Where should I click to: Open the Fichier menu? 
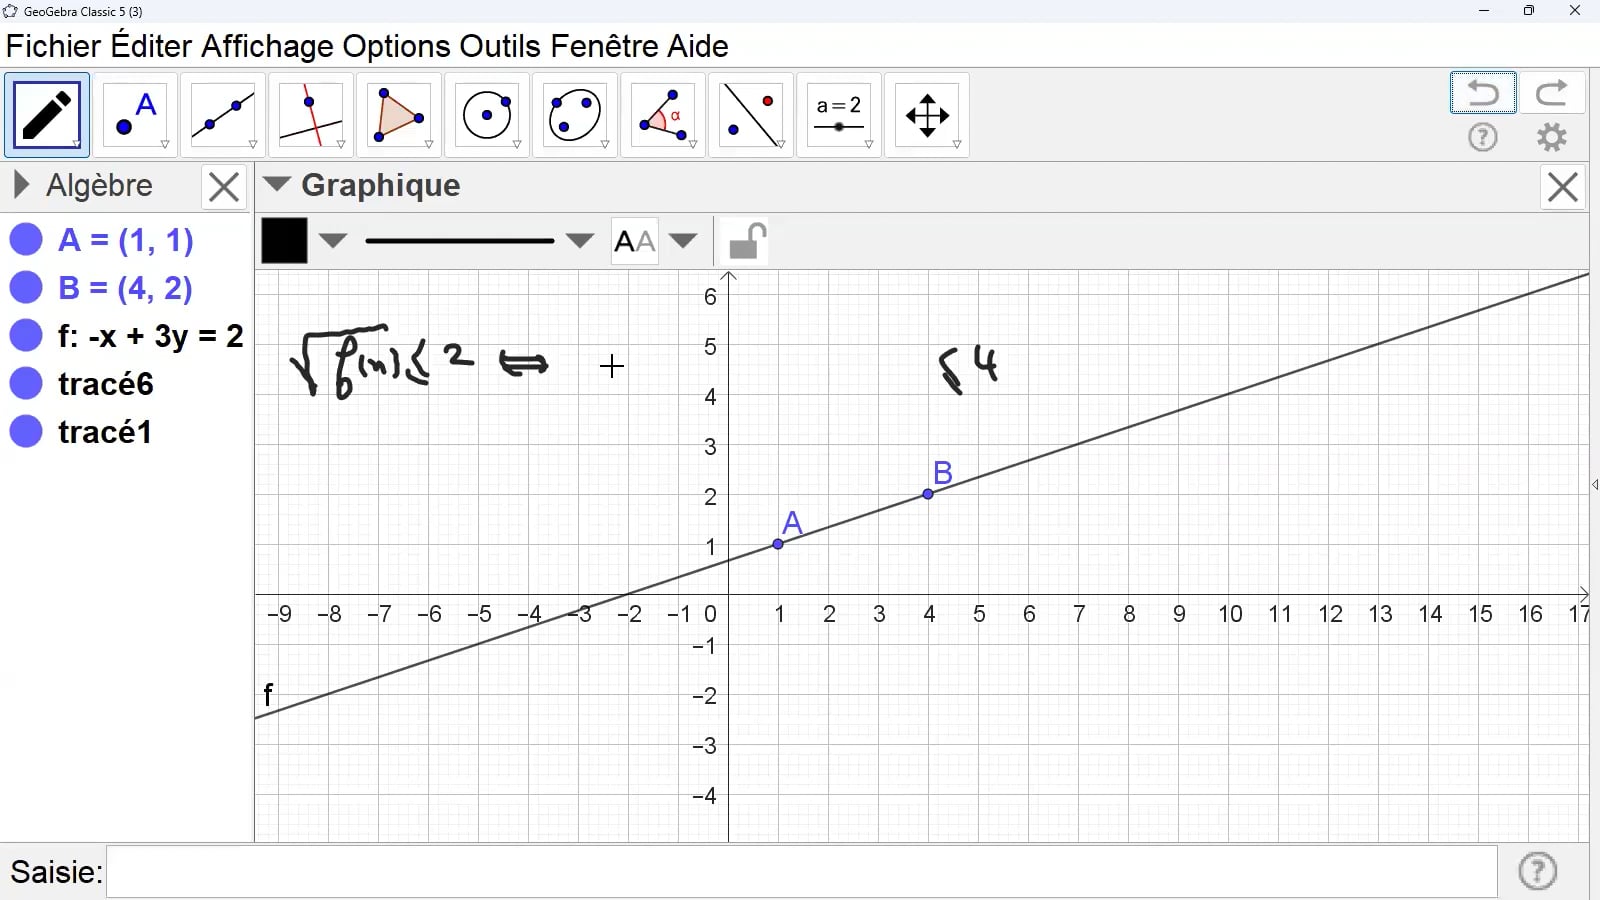[53, 46]
